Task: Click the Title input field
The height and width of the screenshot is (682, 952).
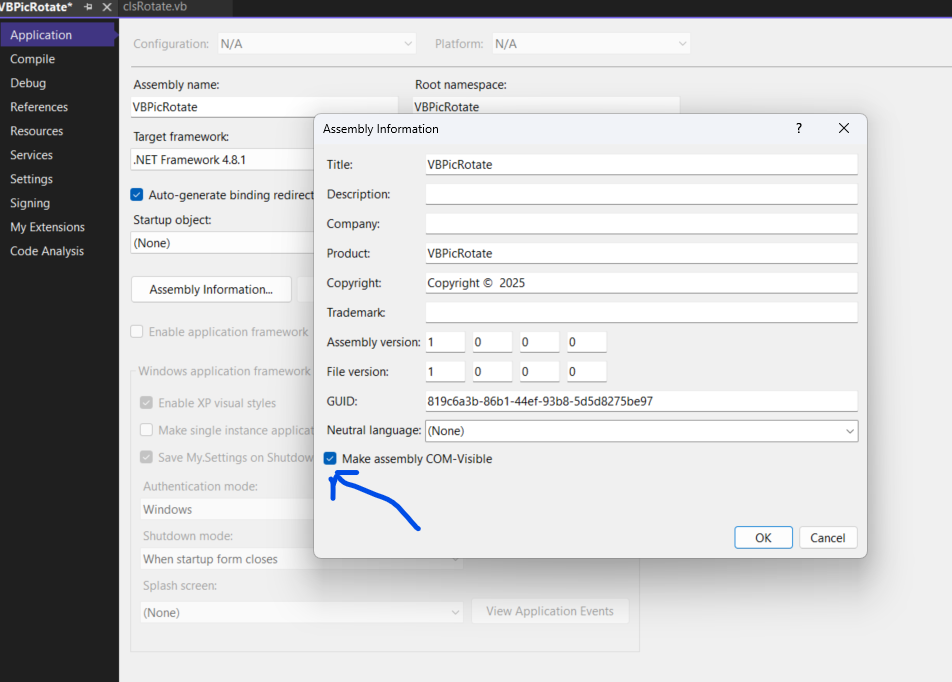Action: pos(641,165)
